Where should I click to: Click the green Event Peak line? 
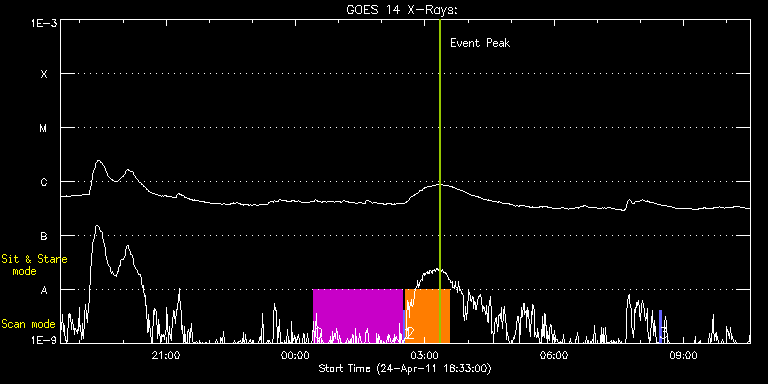(x=440, y=181)
